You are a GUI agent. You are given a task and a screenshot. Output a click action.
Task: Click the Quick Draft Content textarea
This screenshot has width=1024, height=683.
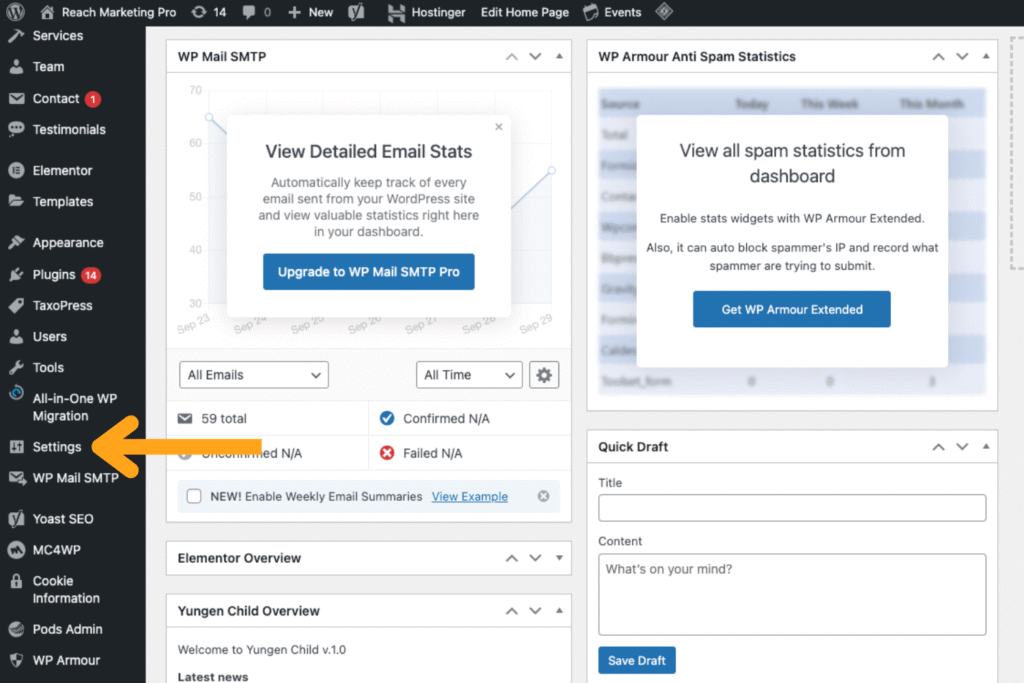pyautogui.click(x=792, y=594)
